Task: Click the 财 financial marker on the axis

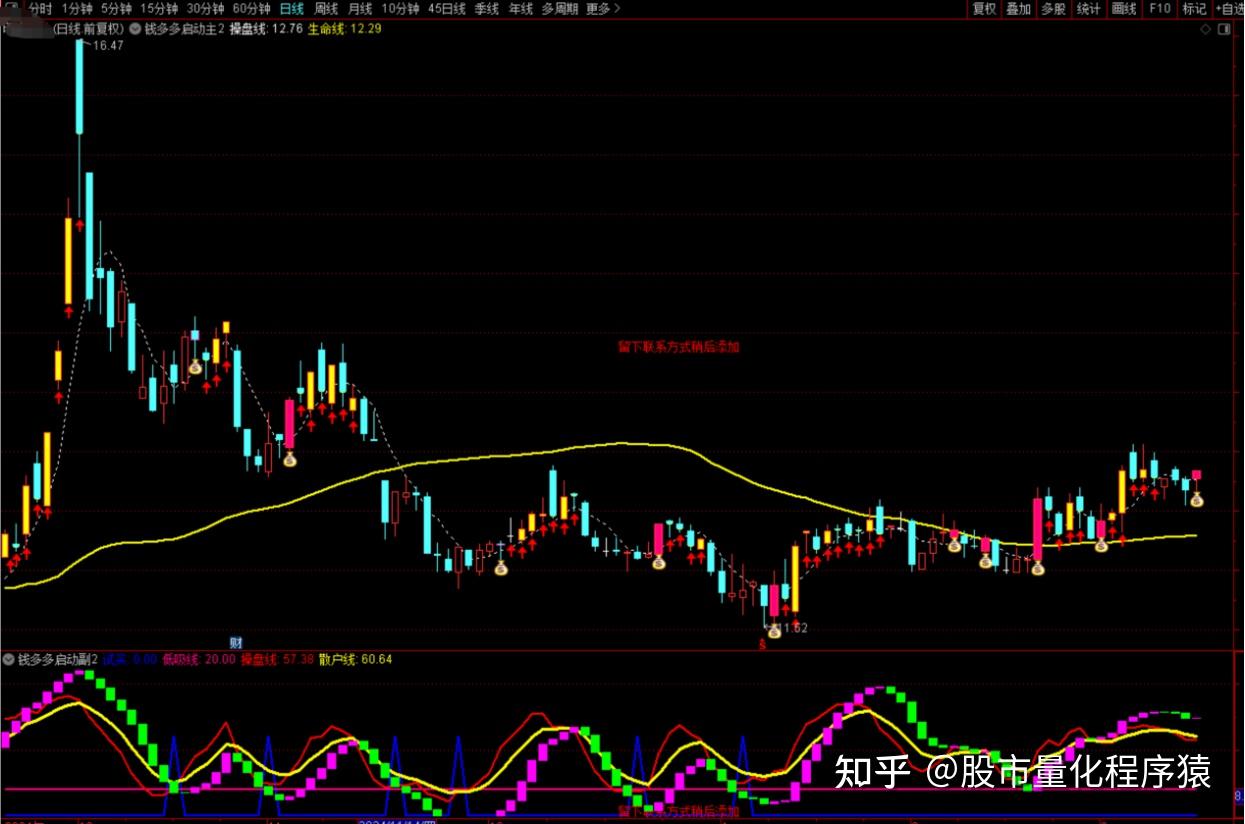Action: 236,642
